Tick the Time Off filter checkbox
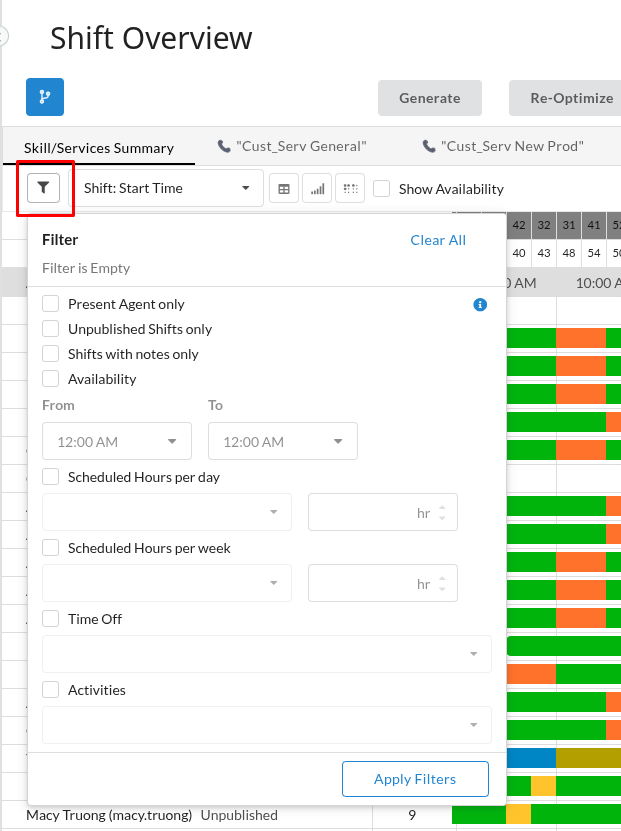 pos(51,619)
